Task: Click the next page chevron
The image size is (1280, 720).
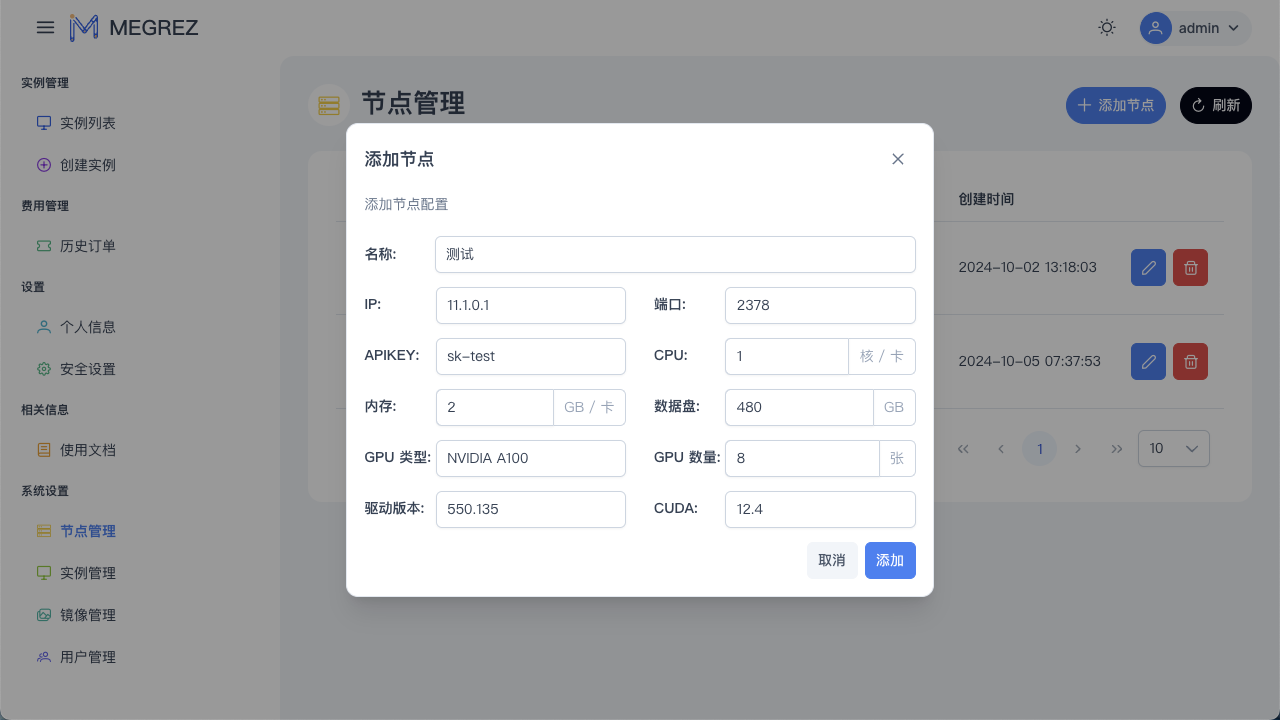Action: click(x=1078, y=449)
